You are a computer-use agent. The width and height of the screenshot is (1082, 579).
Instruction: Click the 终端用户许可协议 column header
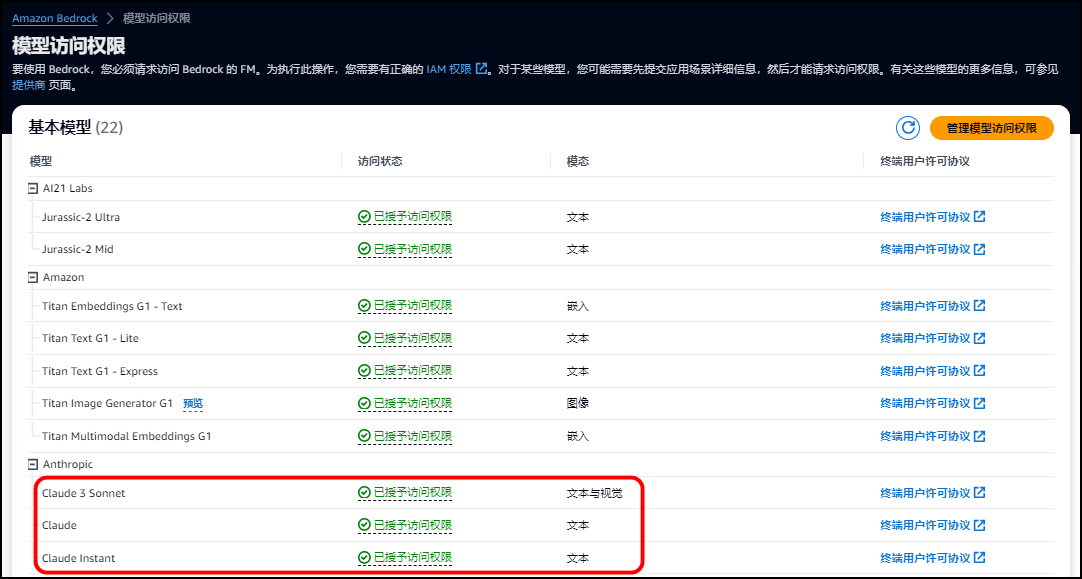(x=925, y=161)
